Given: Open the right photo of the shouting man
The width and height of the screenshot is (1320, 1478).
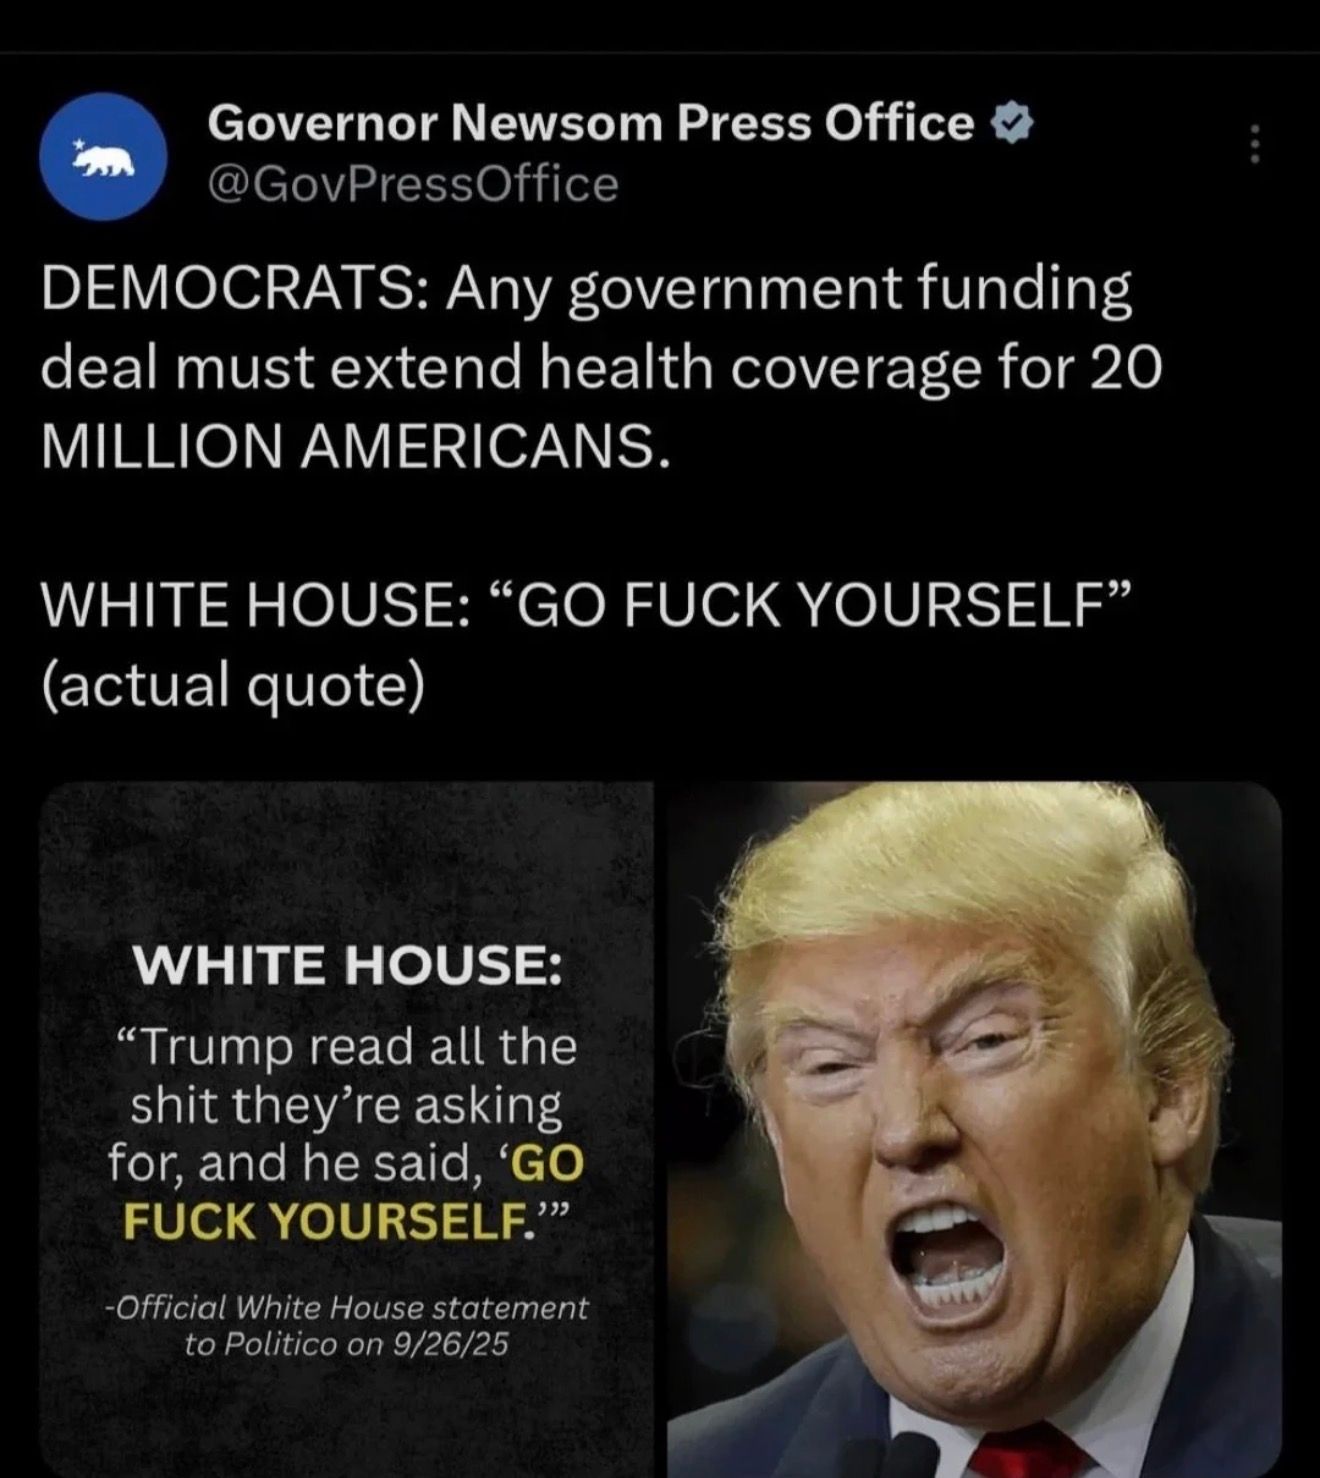Looking at the screenshot, I should (x=974, y=1130).
